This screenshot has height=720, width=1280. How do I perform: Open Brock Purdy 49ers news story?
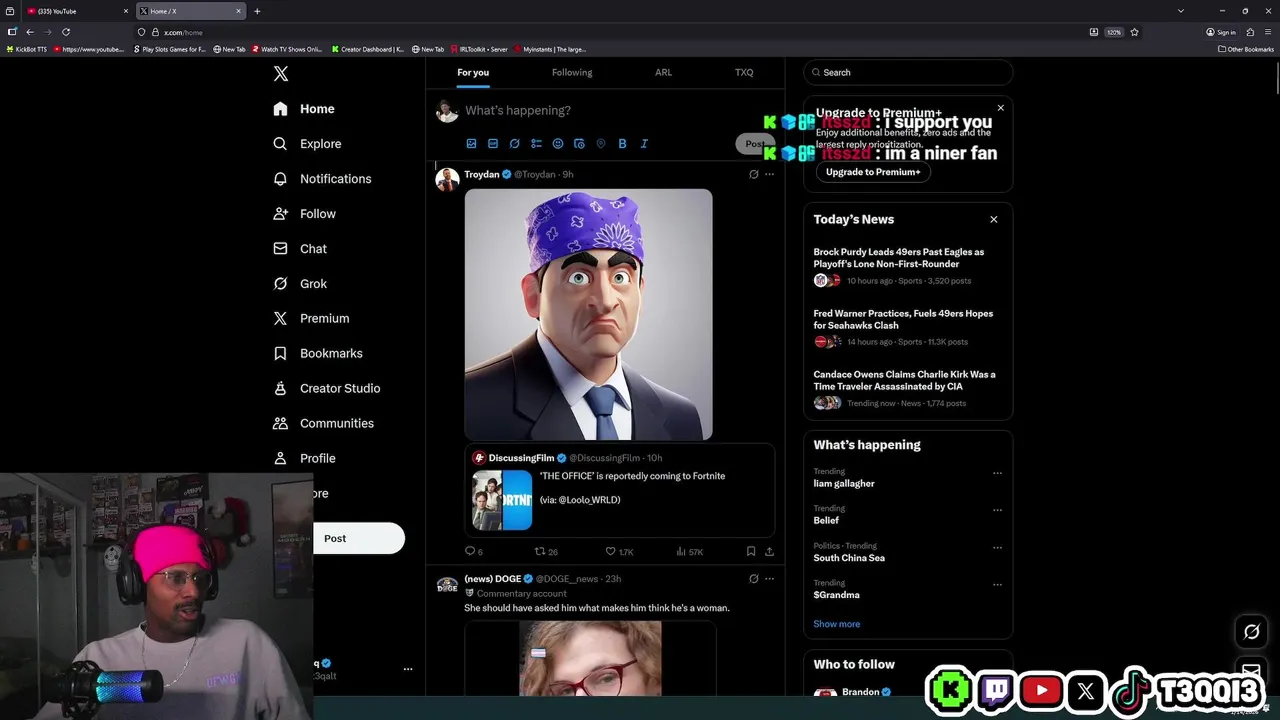coord(908,268)
